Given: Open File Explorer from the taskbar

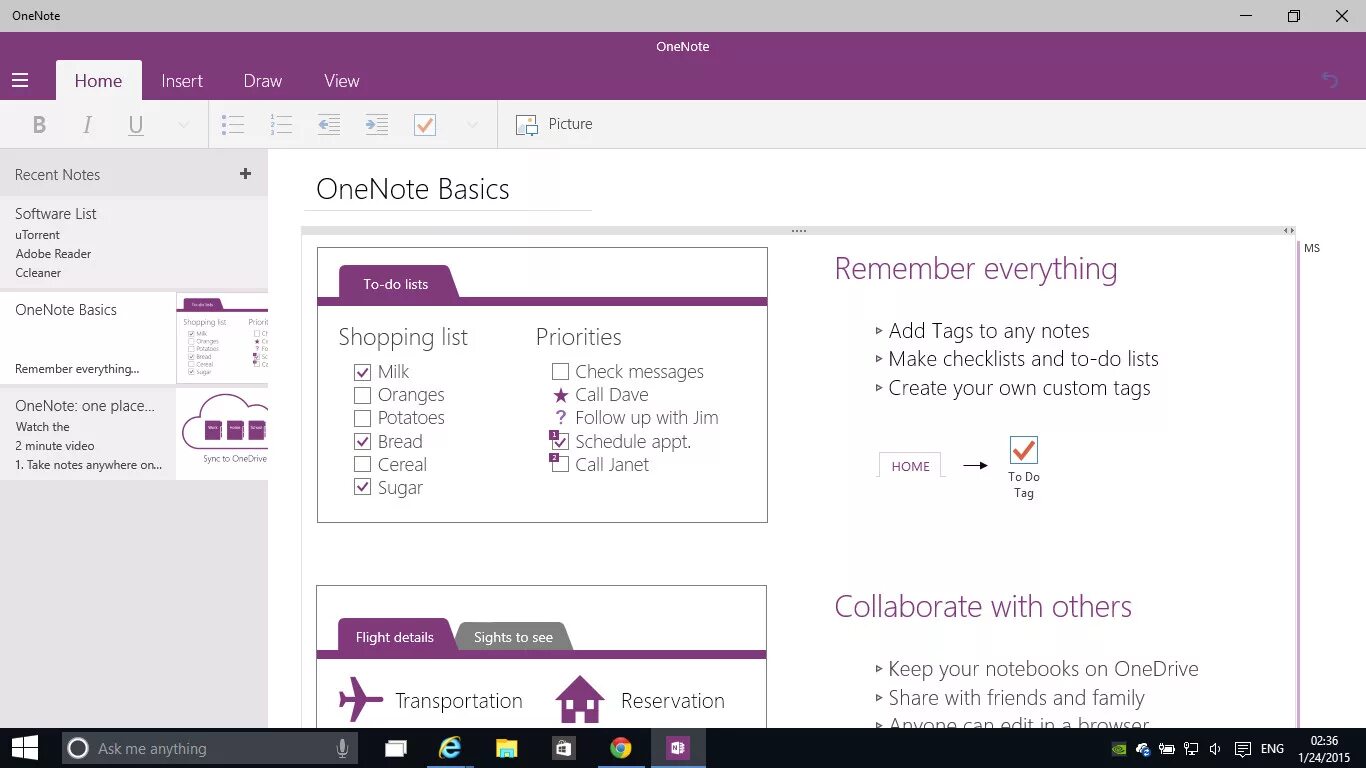Looking at the screenshot, I should point(507,748).
